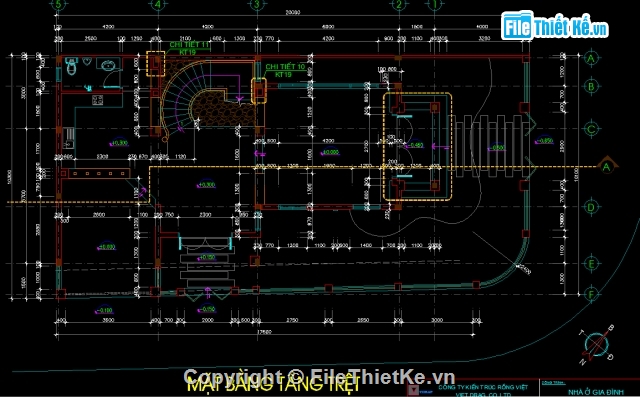
Task: Click the '±0.000' level marker
Action: (x=330, y=152)
